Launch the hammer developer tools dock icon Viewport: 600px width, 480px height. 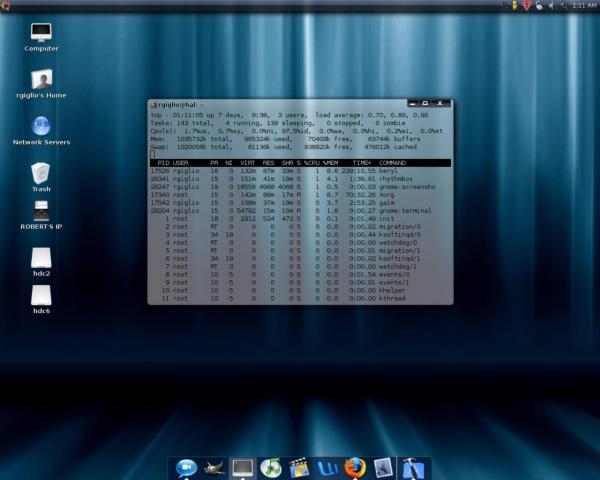(x=412, y=468)
